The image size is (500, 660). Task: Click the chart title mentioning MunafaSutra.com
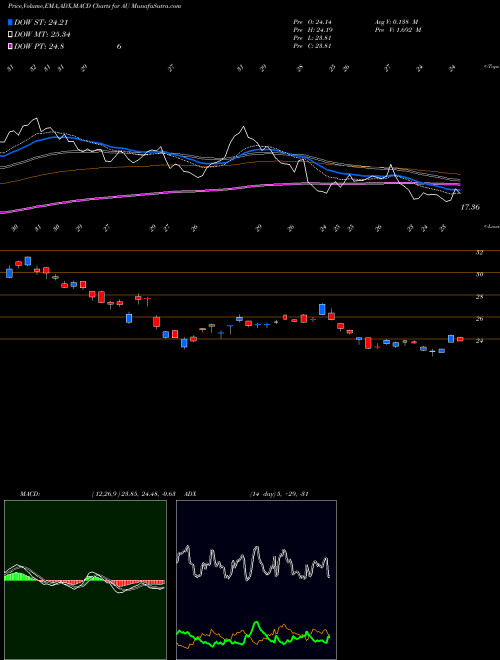pyautogui.click(x=95, y=6)
